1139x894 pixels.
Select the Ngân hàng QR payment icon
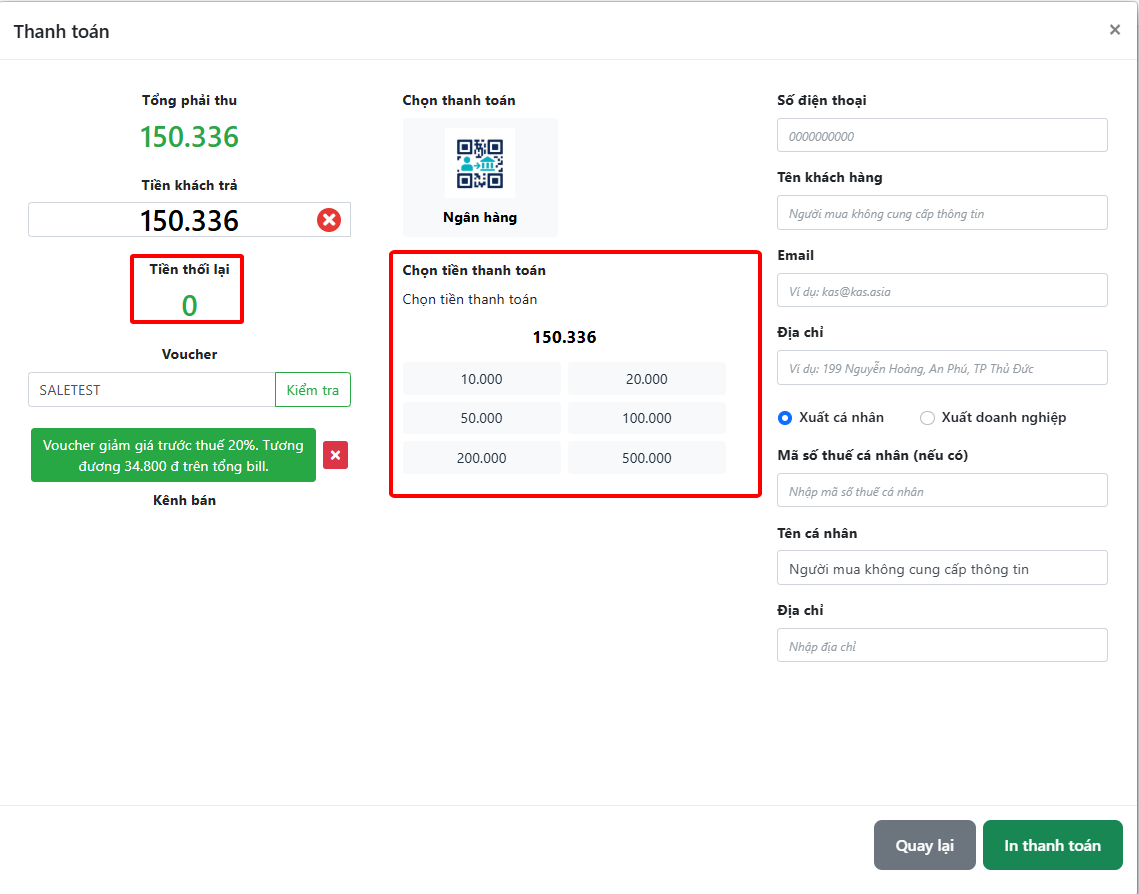coord(480,164)
